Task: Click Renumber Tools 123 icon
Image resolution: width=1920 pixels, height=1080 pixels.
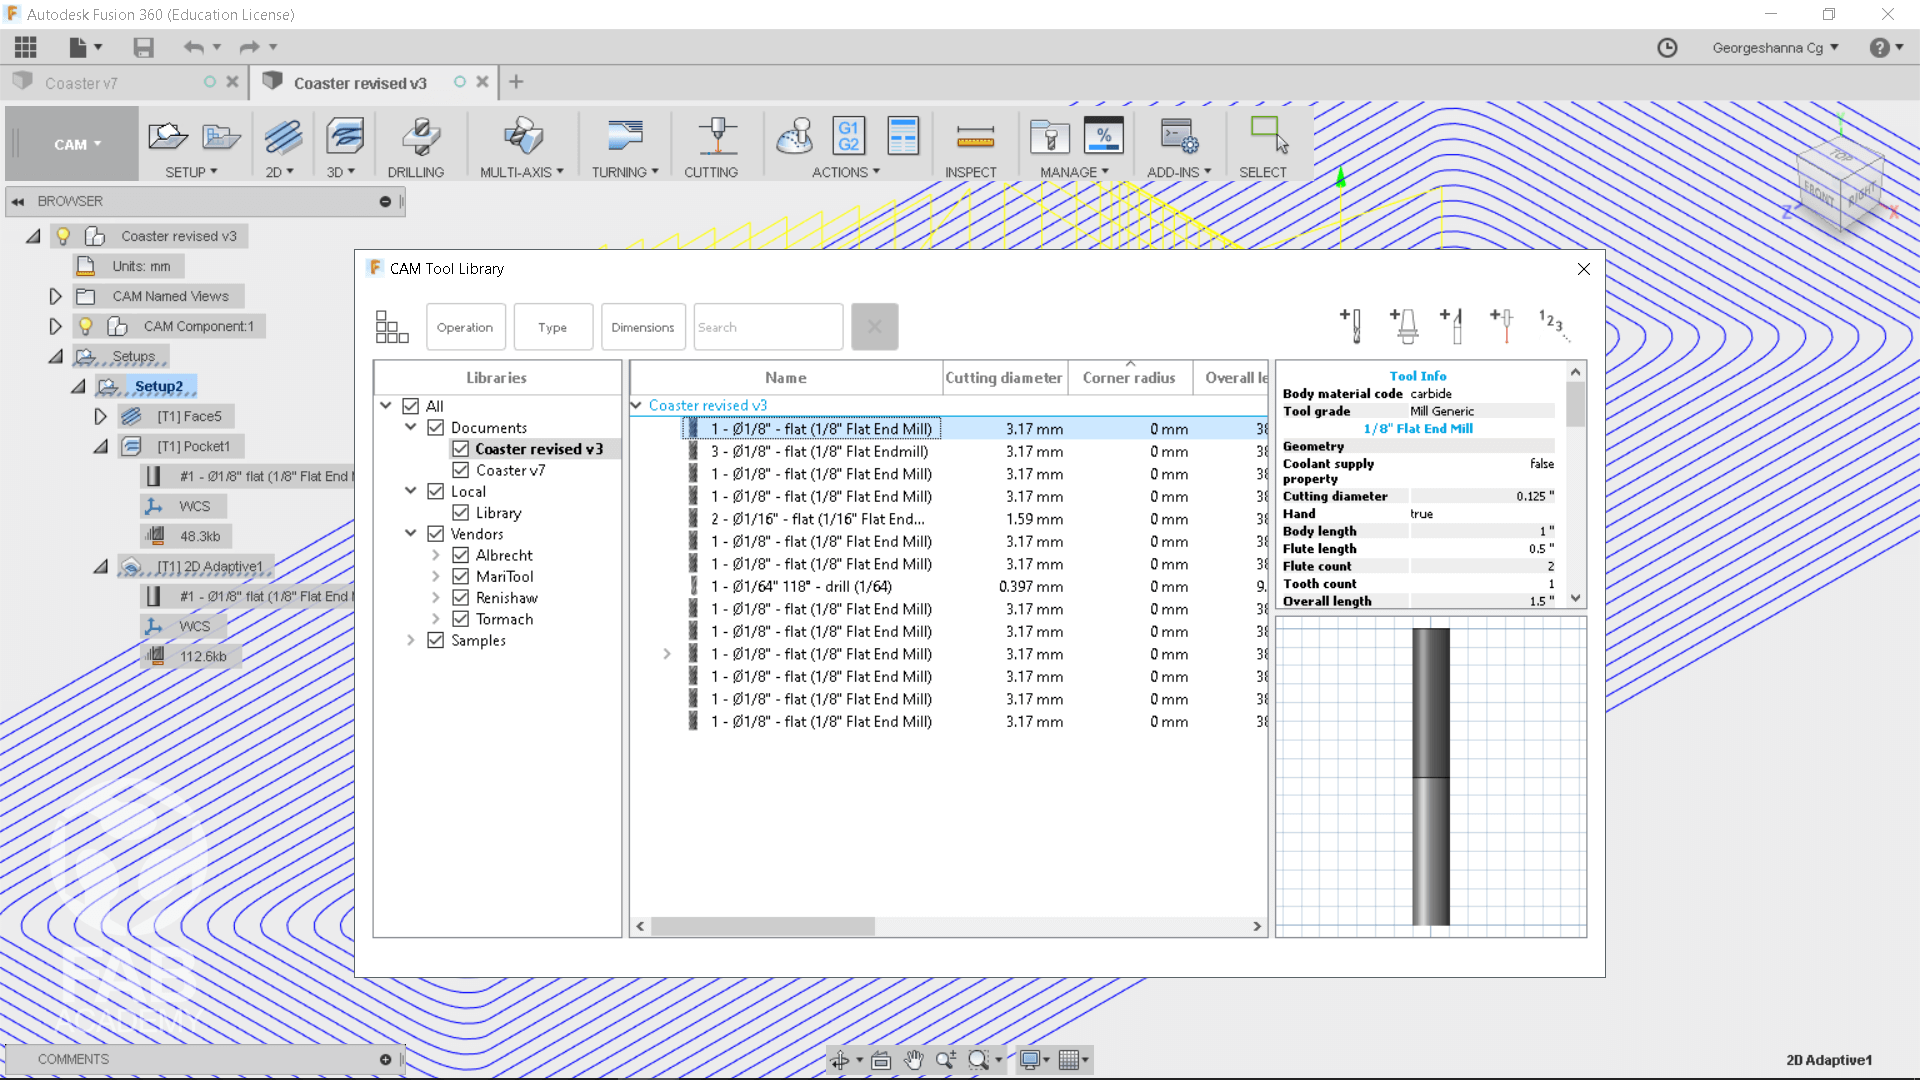Action: 1552,324
